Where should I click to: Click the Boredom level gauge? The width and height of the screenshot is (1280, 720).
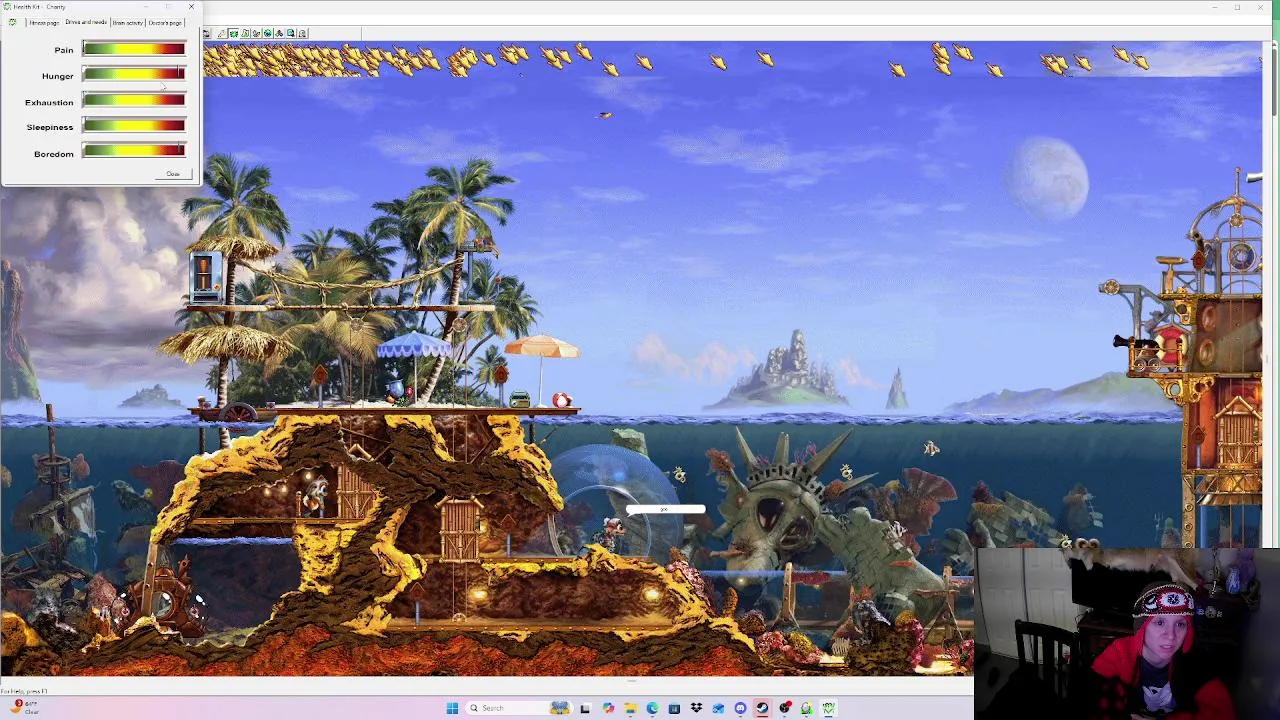coord(134,152)
